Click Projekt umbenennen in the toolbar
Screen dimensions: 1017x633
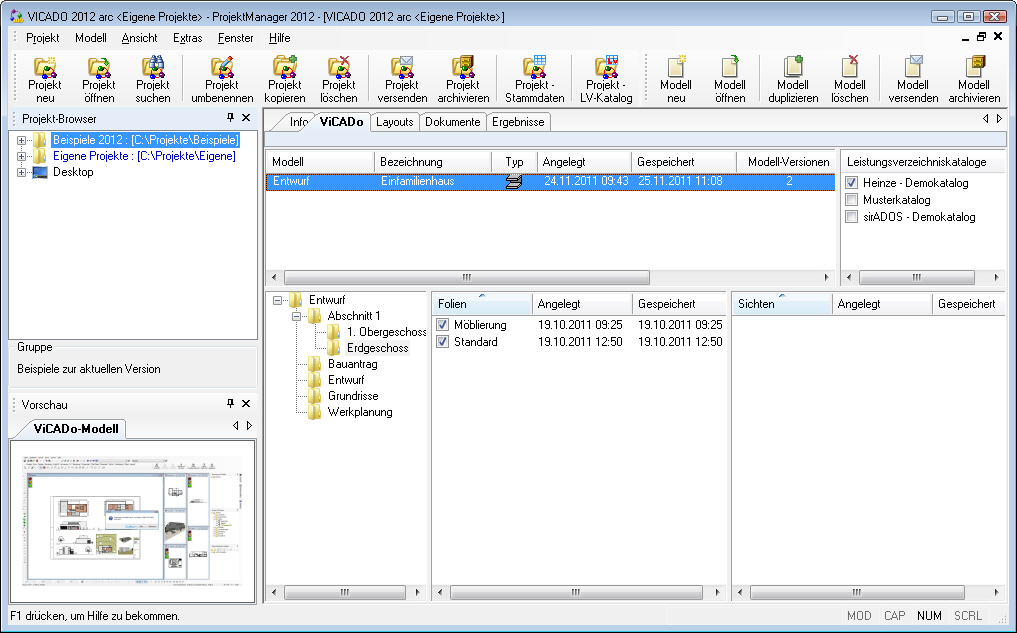tap(222, 79)
